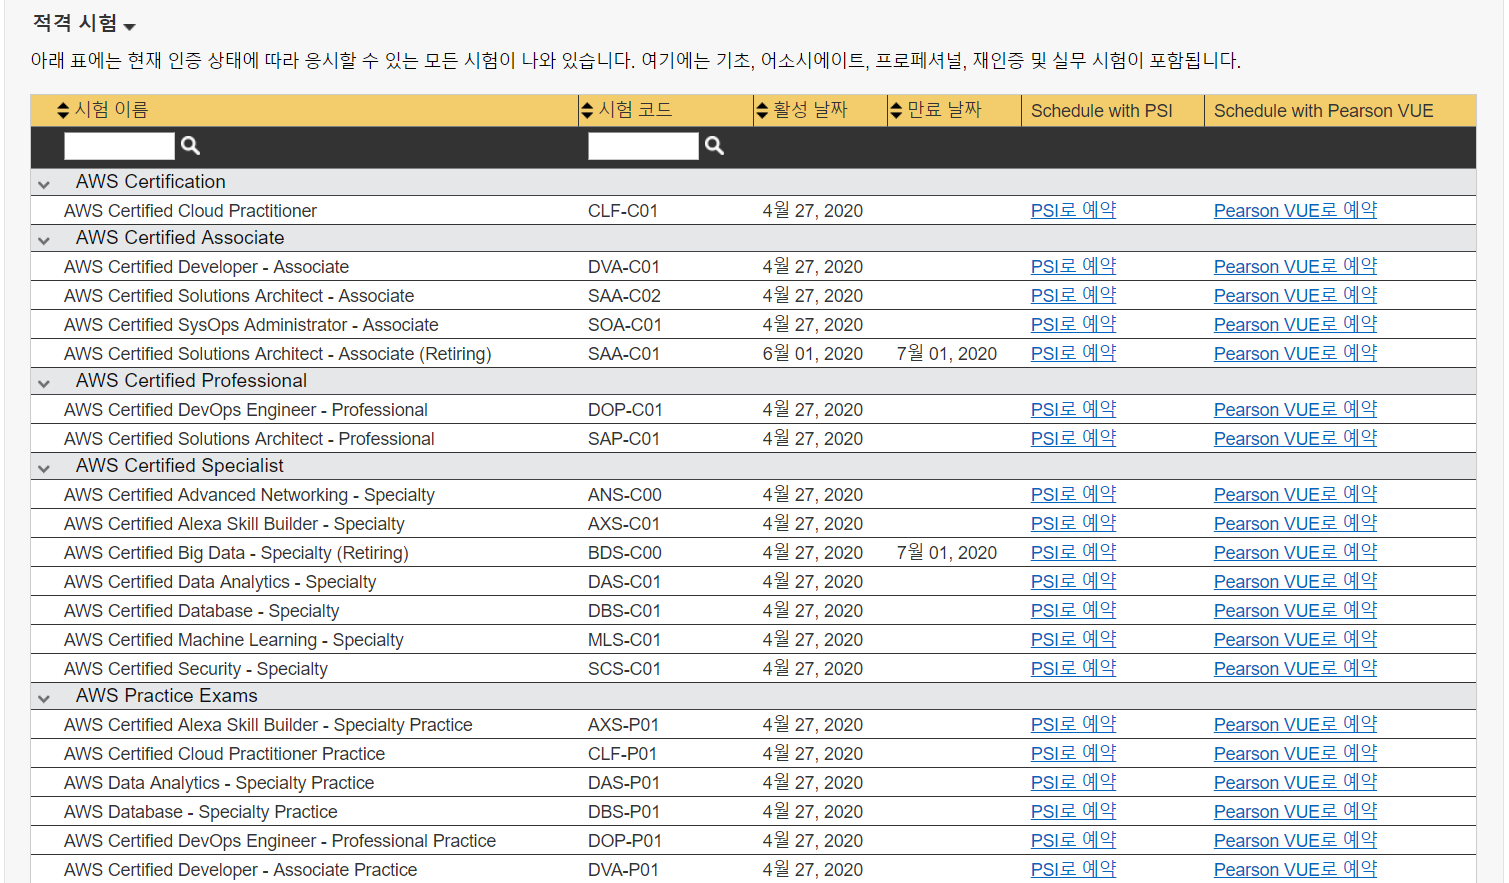Open PSI booking for DBS-P01 practice
The height and width of the screenshot is (883, 1509).
pyautogui.click(x=1073, y=811)
